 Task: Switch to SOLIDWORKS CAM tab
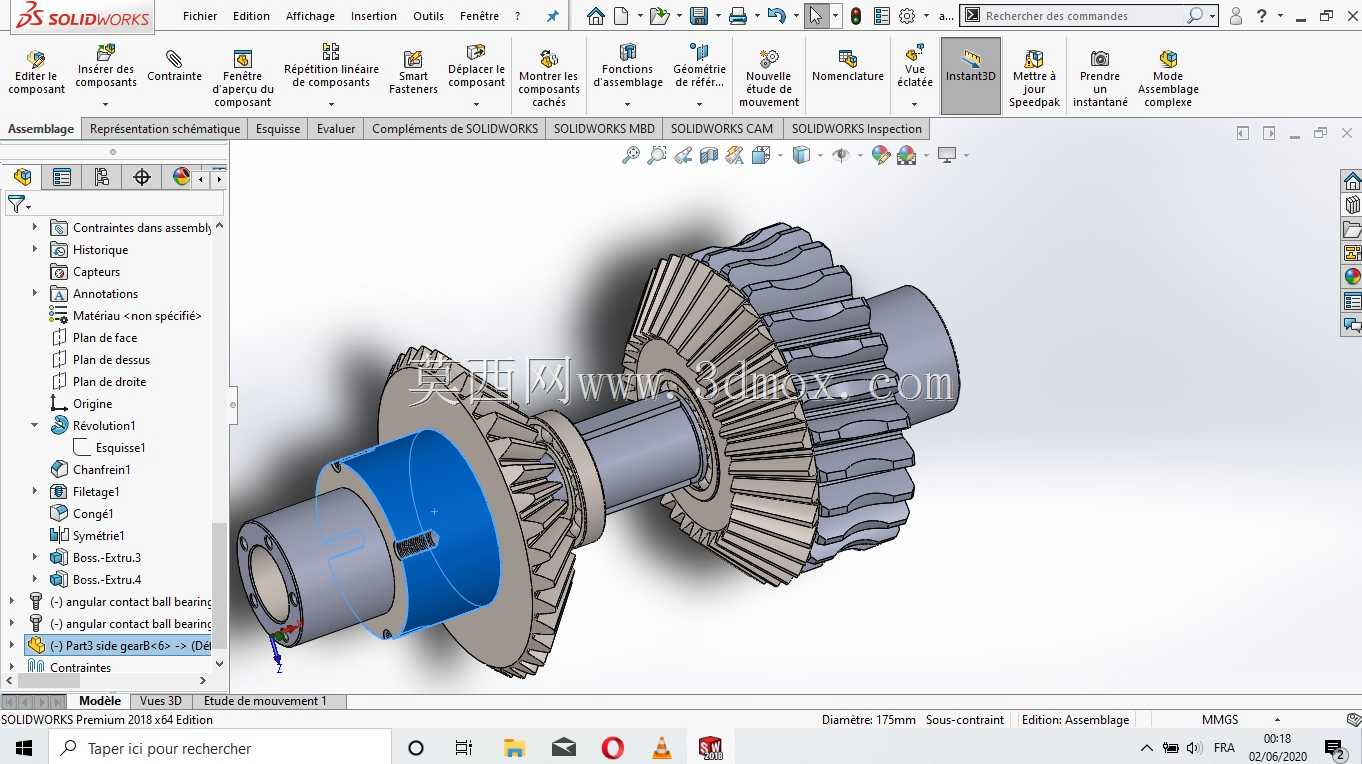click(722, 129)
